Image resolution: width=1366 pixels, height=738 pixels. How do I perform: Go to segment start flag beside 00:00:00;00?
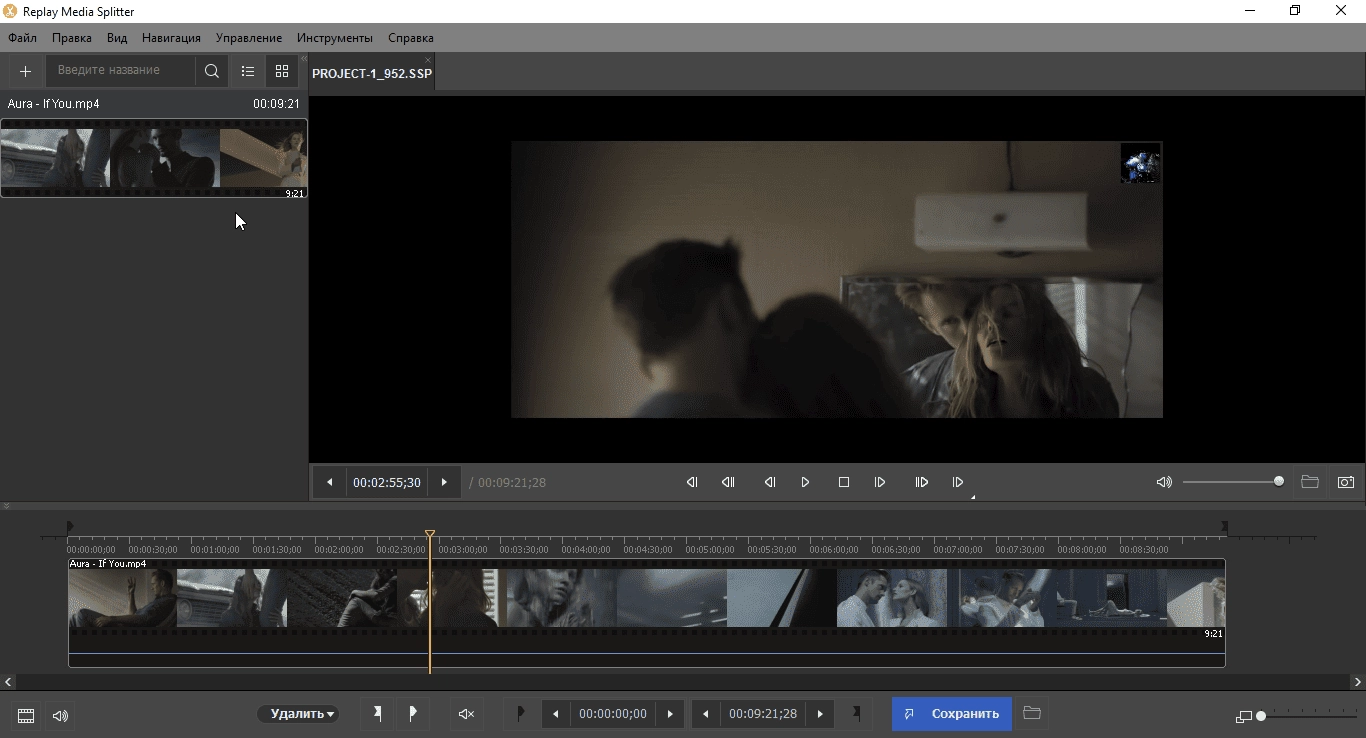[520, 714]
